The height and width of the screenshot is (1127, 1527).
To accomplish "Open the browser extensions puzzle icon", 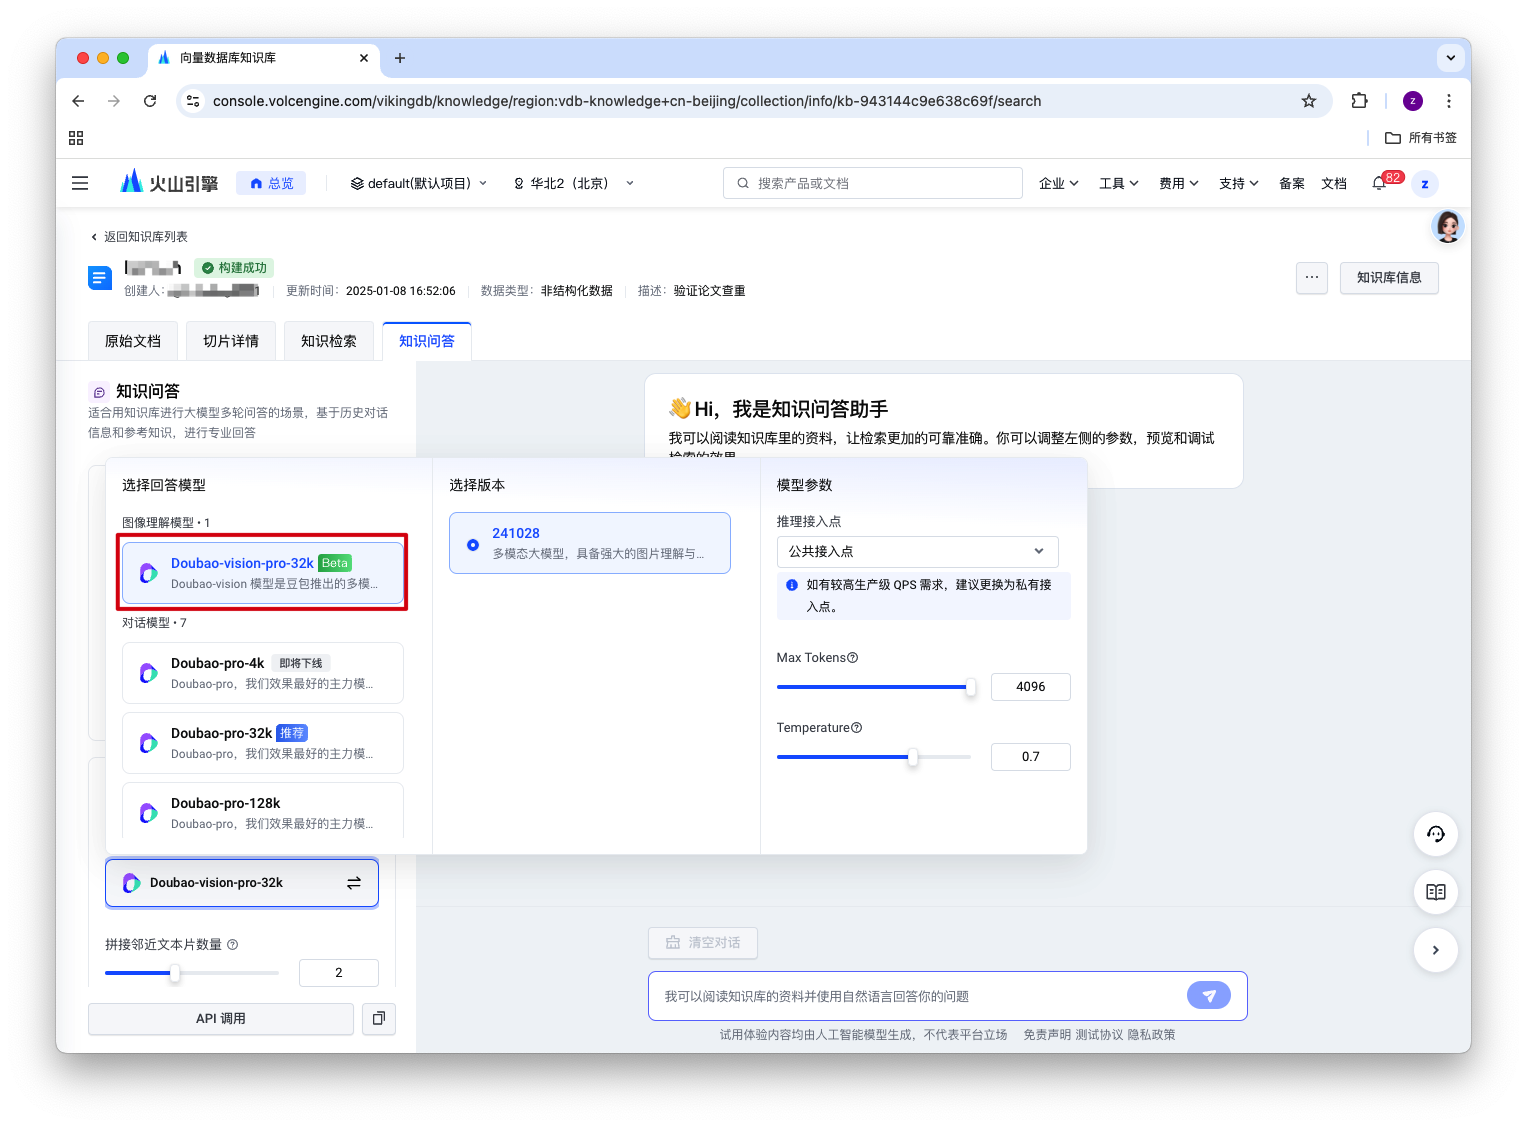I will (1359, 101).
